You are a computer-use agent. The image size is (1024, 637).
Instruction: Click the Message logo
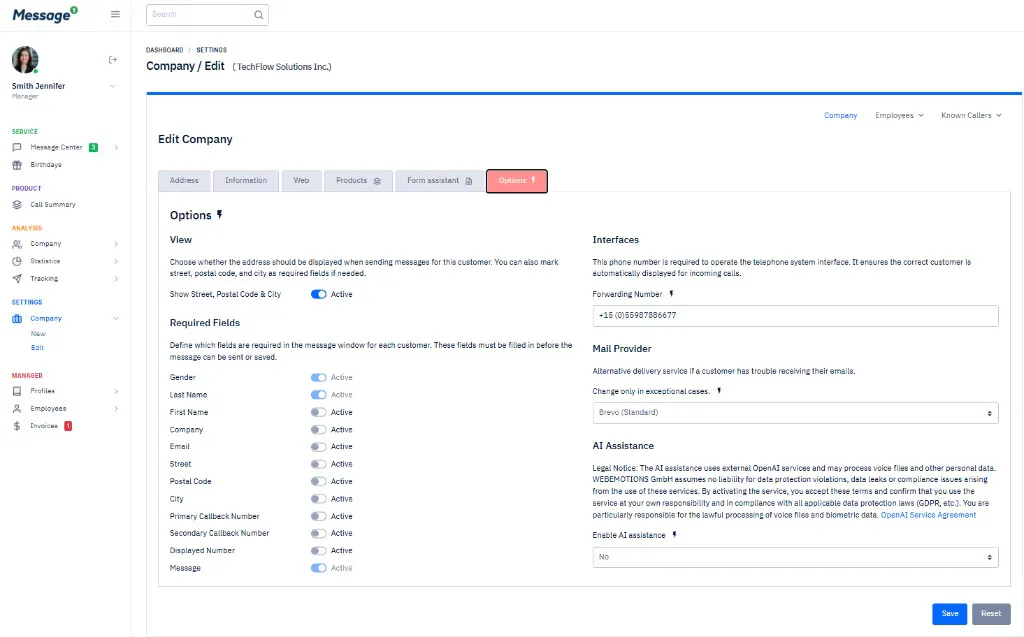tap(45, 14)
